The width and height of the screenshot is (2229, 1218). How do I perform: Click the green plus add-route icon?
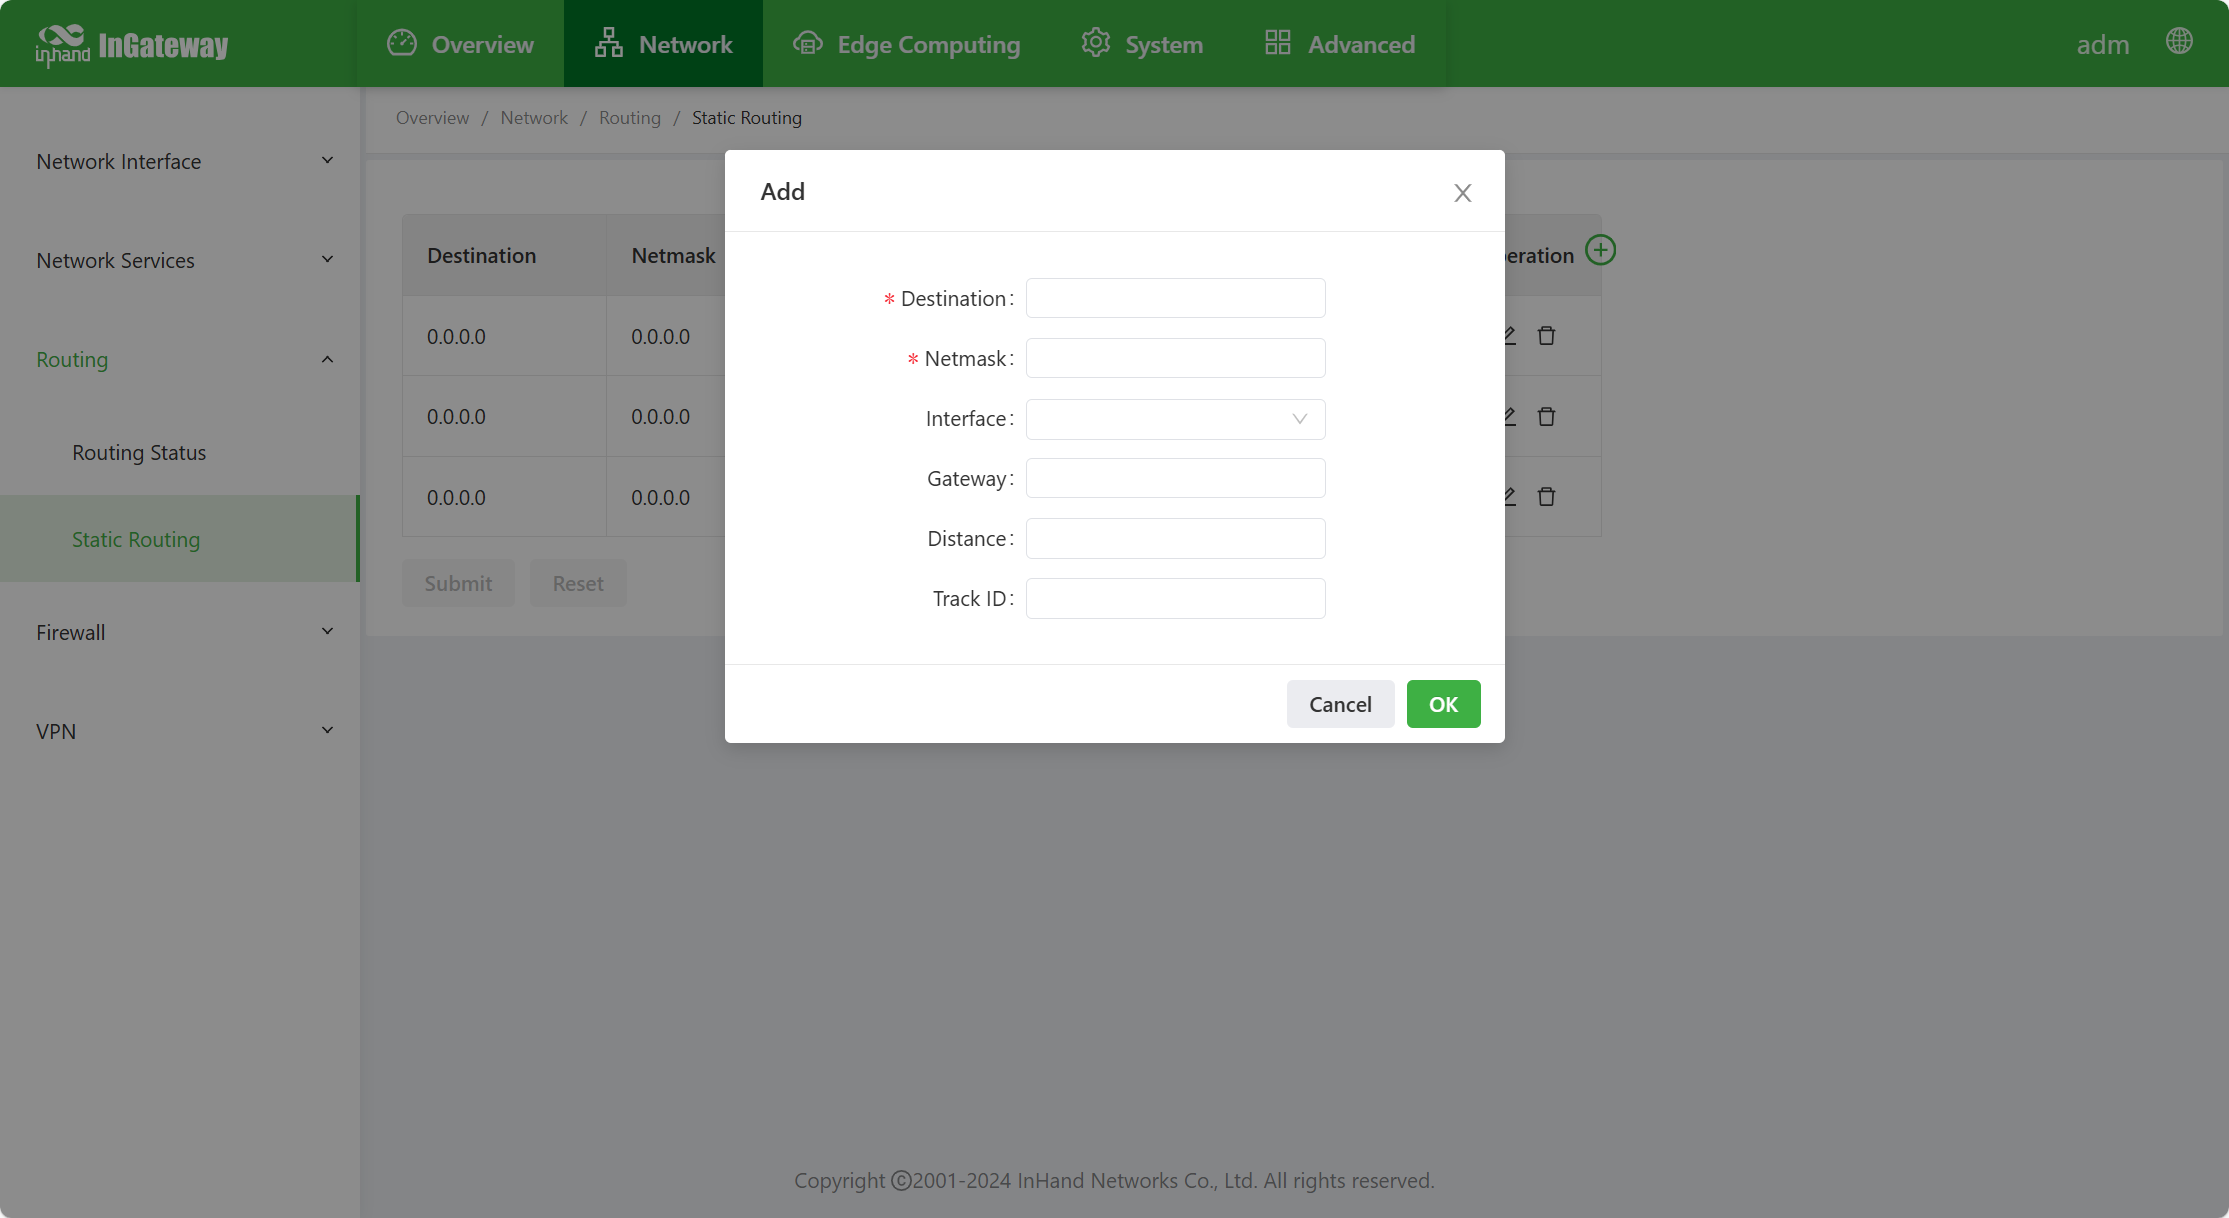pyautogui.click(x=1600, y=250)
